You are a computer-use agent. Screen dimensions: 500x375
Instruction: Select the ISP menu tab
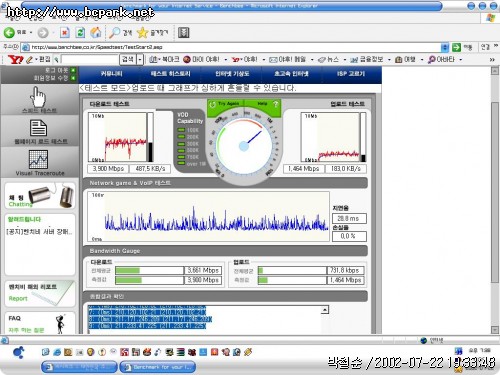pyautogui.click(x=351, y=74)
